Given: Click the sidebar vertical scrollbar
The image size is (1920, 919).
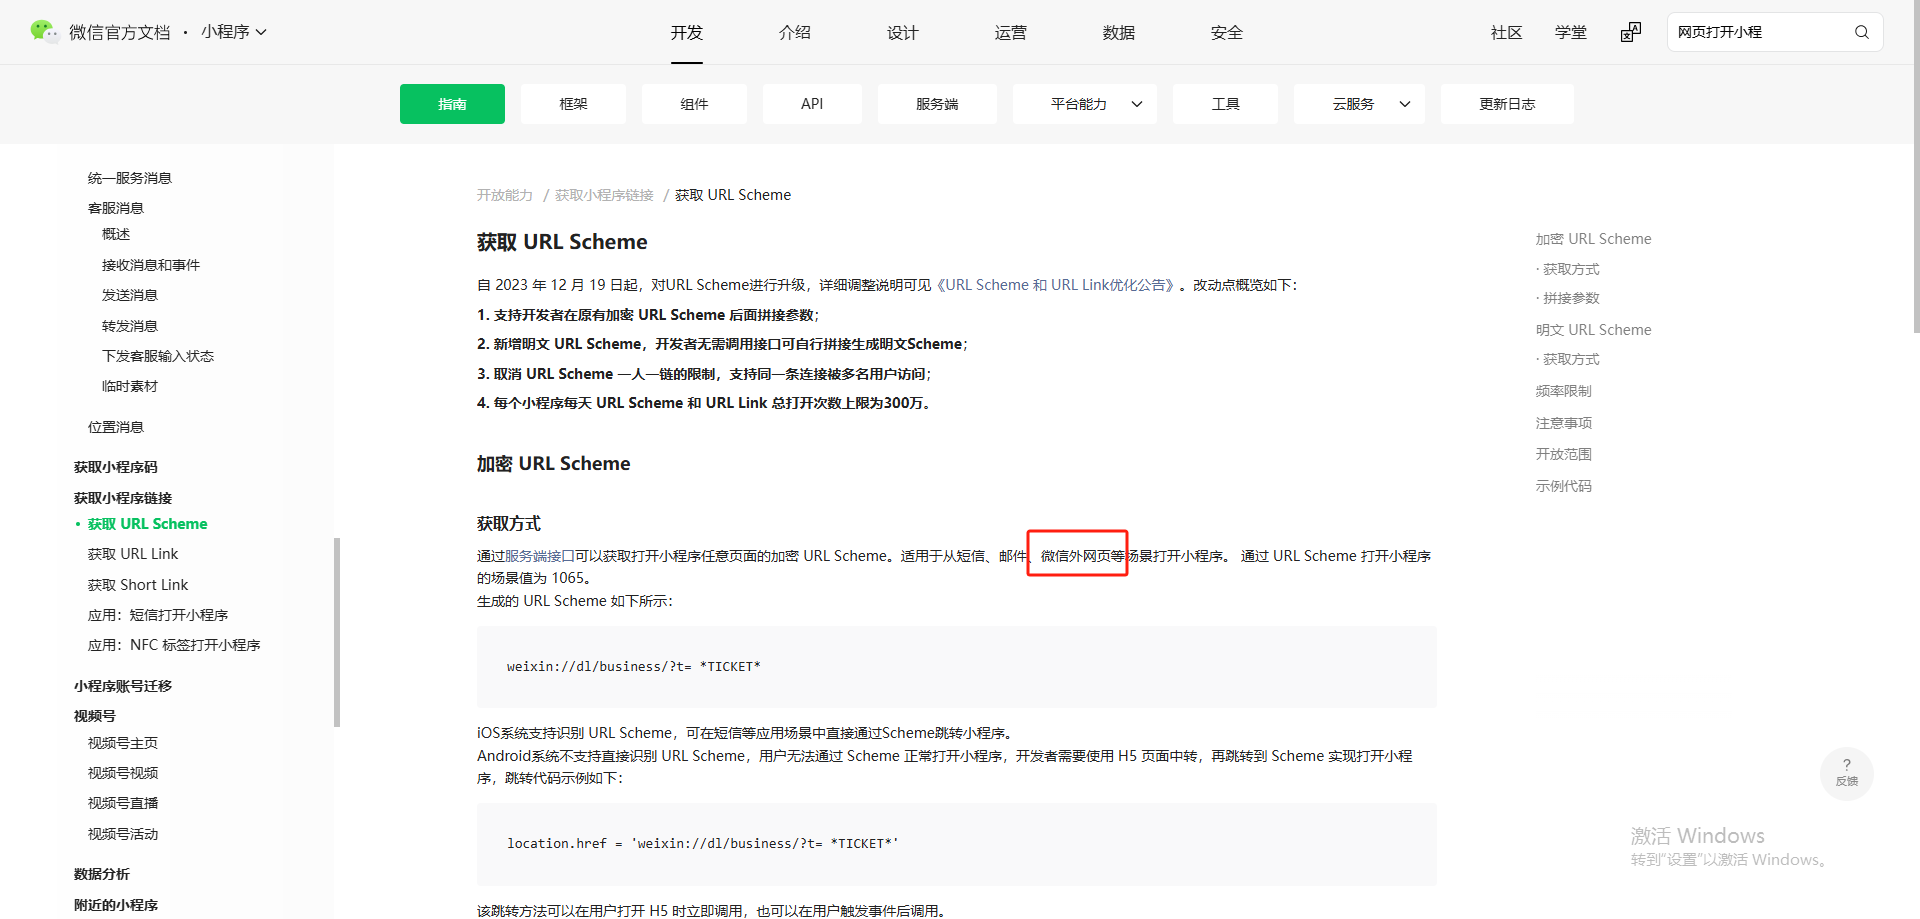Looking at the screenshot, I should click(x=337, y=632).
